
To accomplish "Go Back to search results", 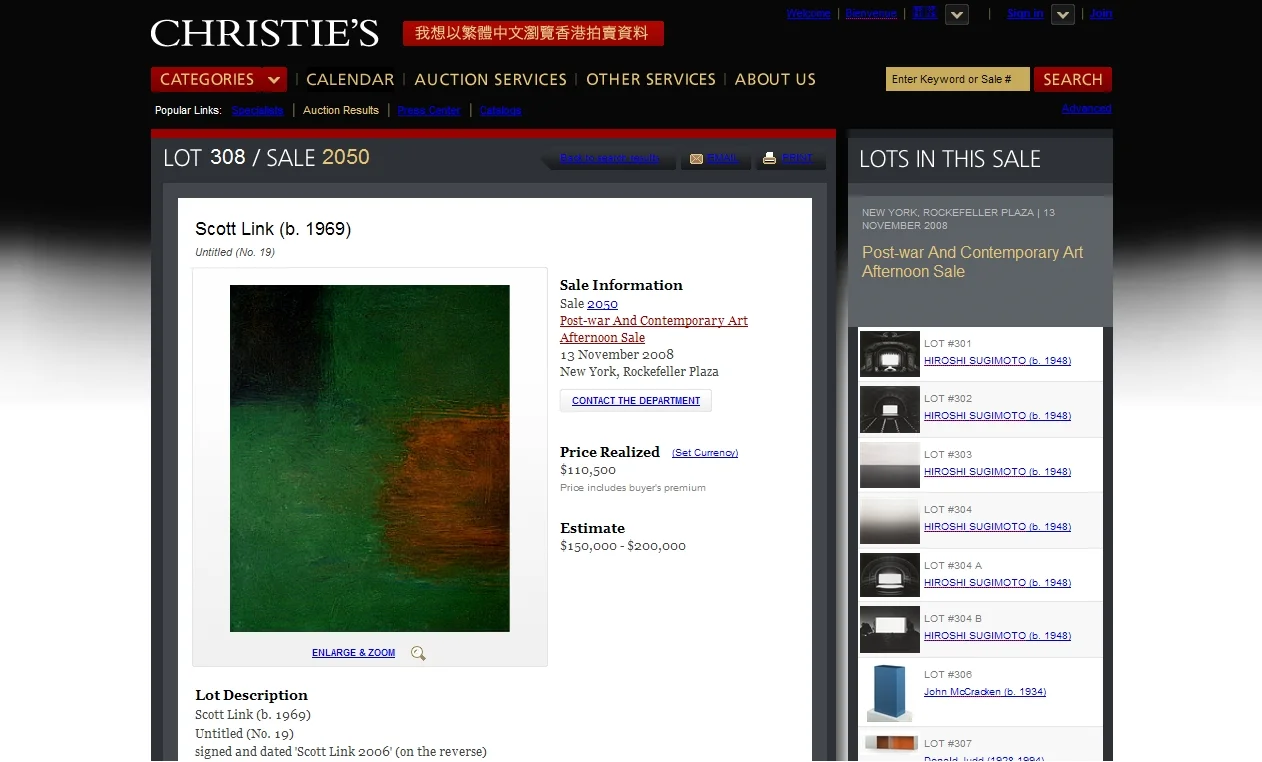I will (610, 158).
